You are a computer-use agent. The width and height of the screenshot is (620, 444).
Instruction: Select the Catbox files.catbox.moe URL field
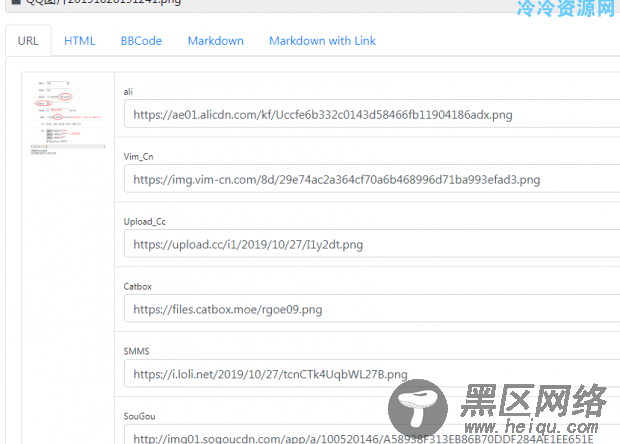click(x=372, y=309)
